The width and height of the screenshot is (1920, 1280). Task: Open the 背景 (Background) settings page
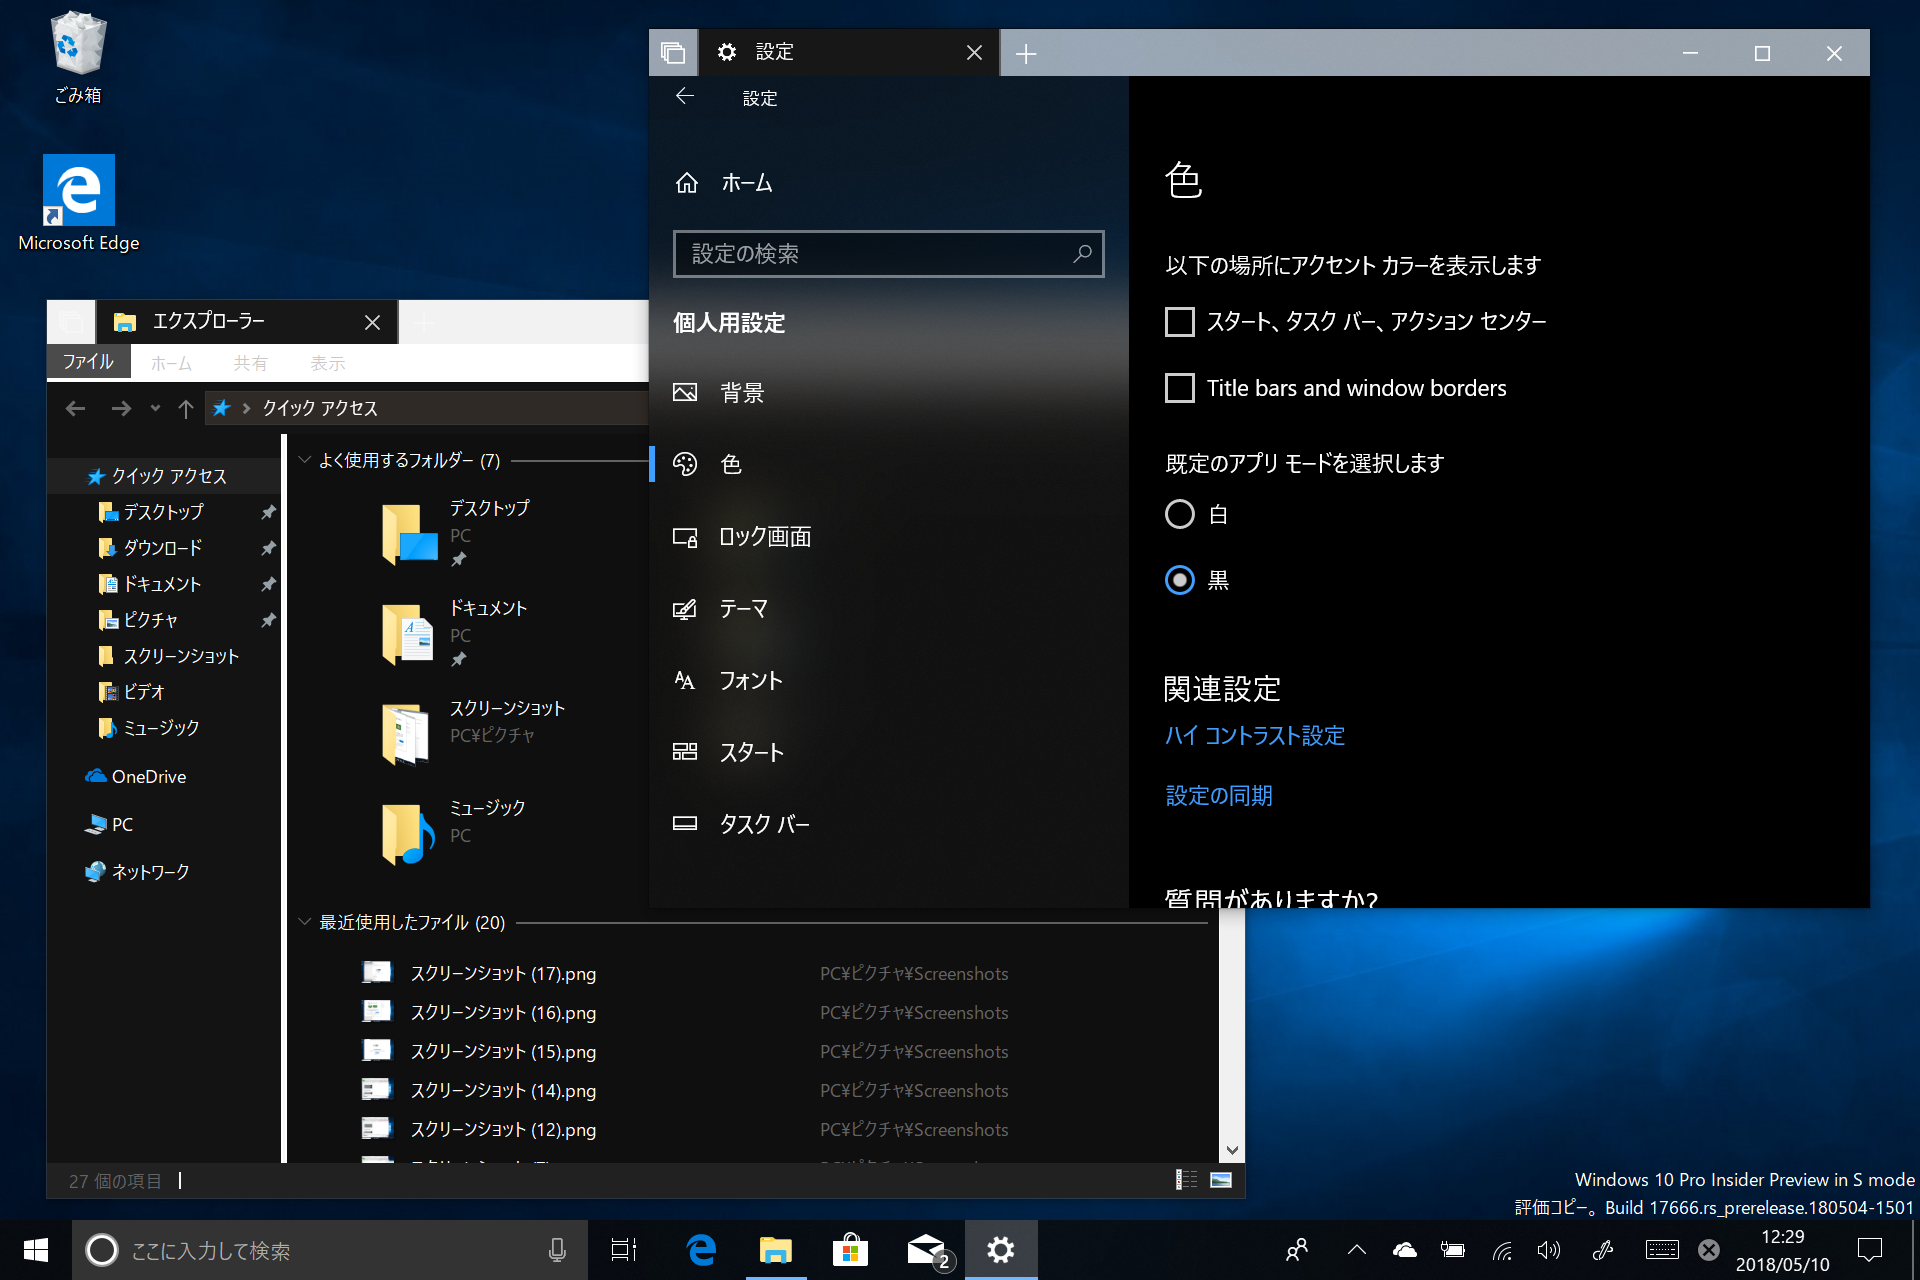(x=741, y=393)
